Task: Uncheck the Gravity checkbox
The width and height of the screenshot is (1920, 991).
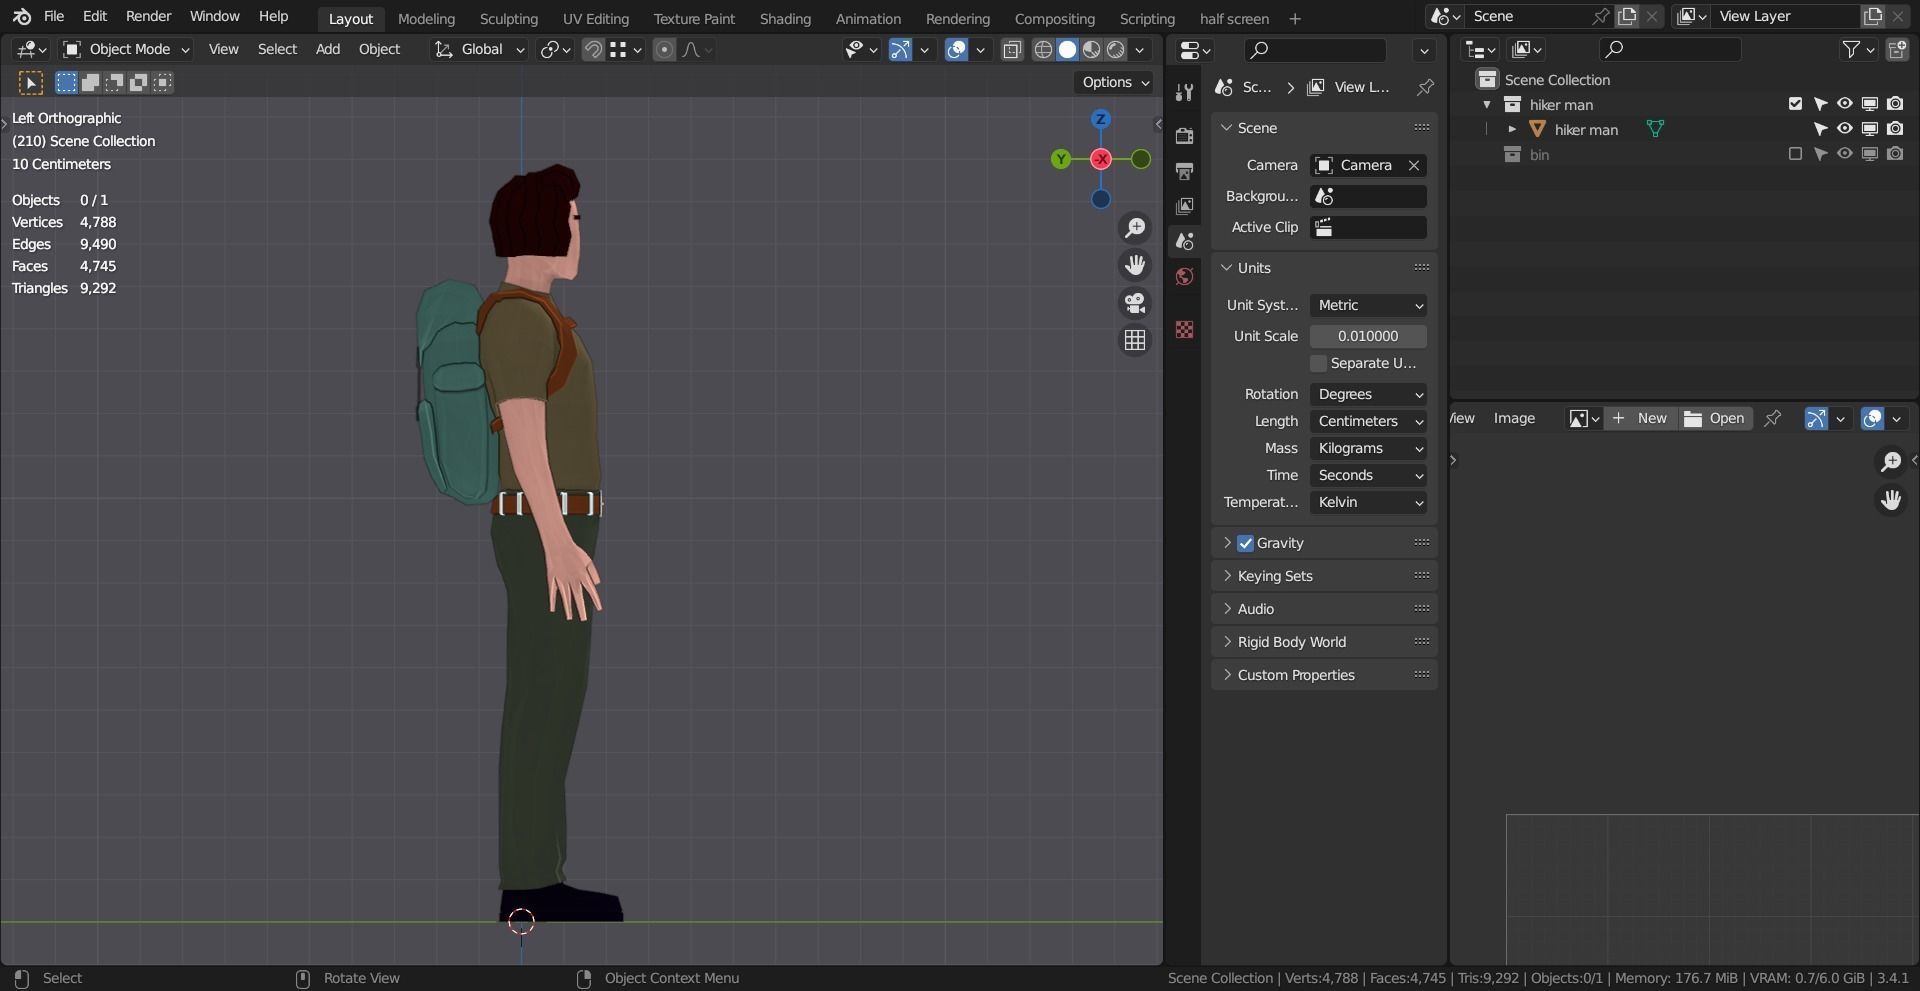Action: coord(1245,543)
